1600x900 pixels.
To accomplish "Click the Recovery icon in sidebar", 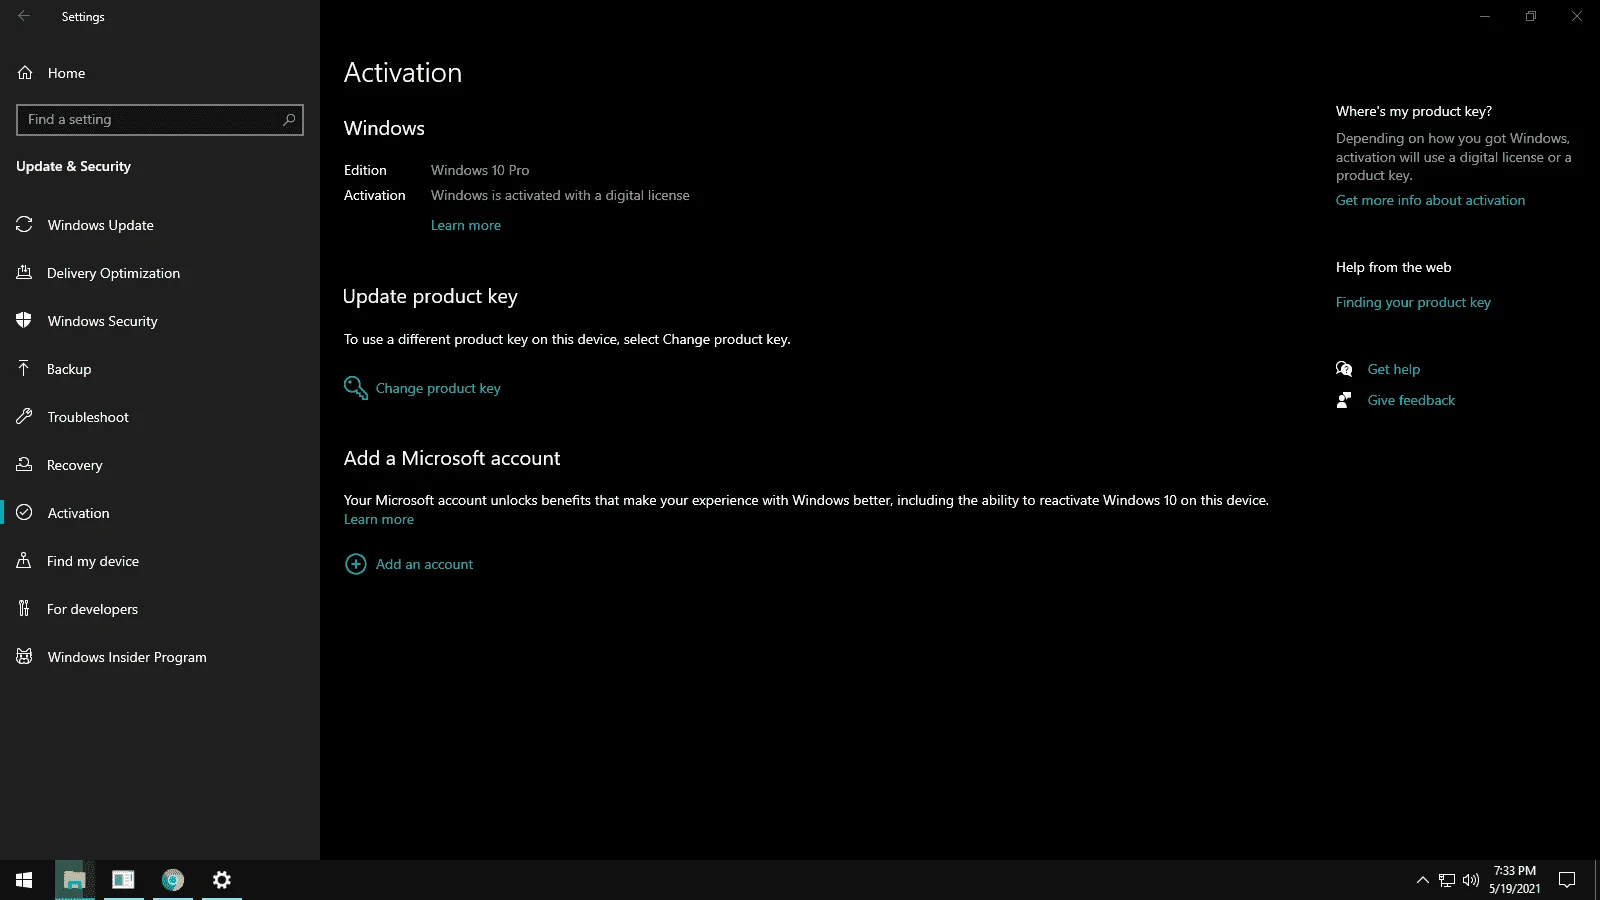I will [25, 465].
